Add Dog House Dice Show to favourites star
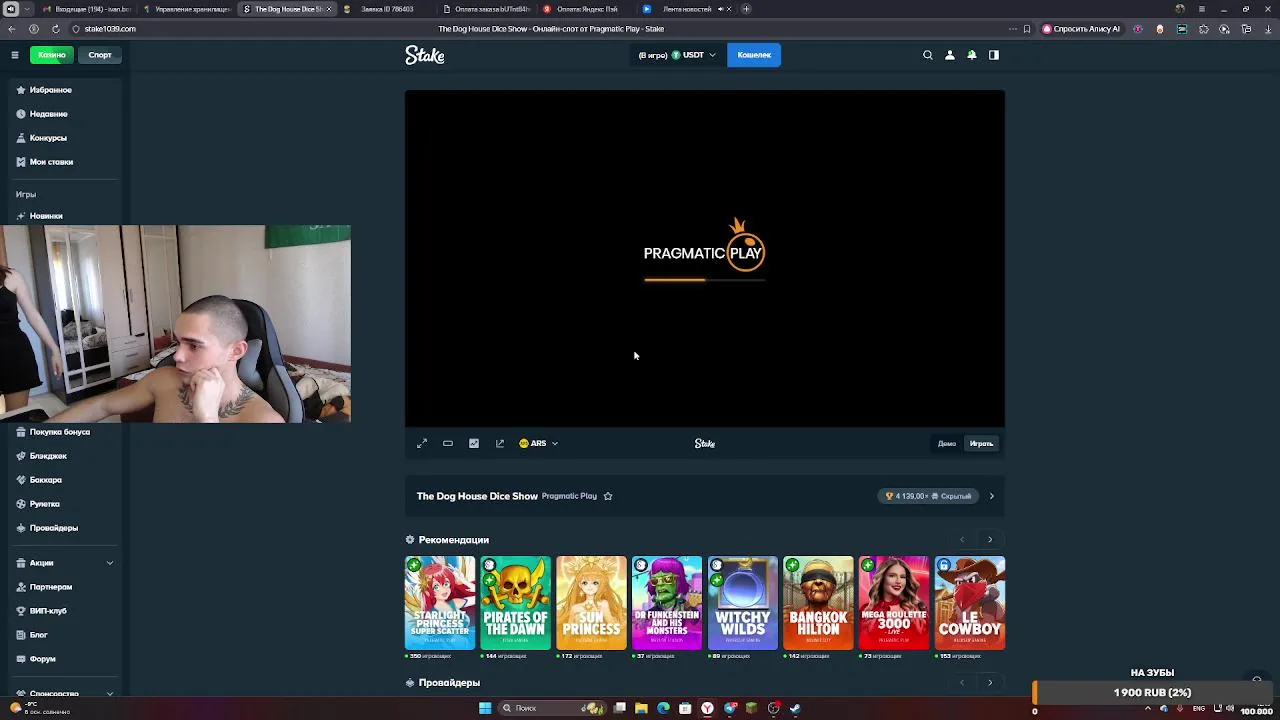The height and width of the screenshot is (720, 1280). (608, 496)
